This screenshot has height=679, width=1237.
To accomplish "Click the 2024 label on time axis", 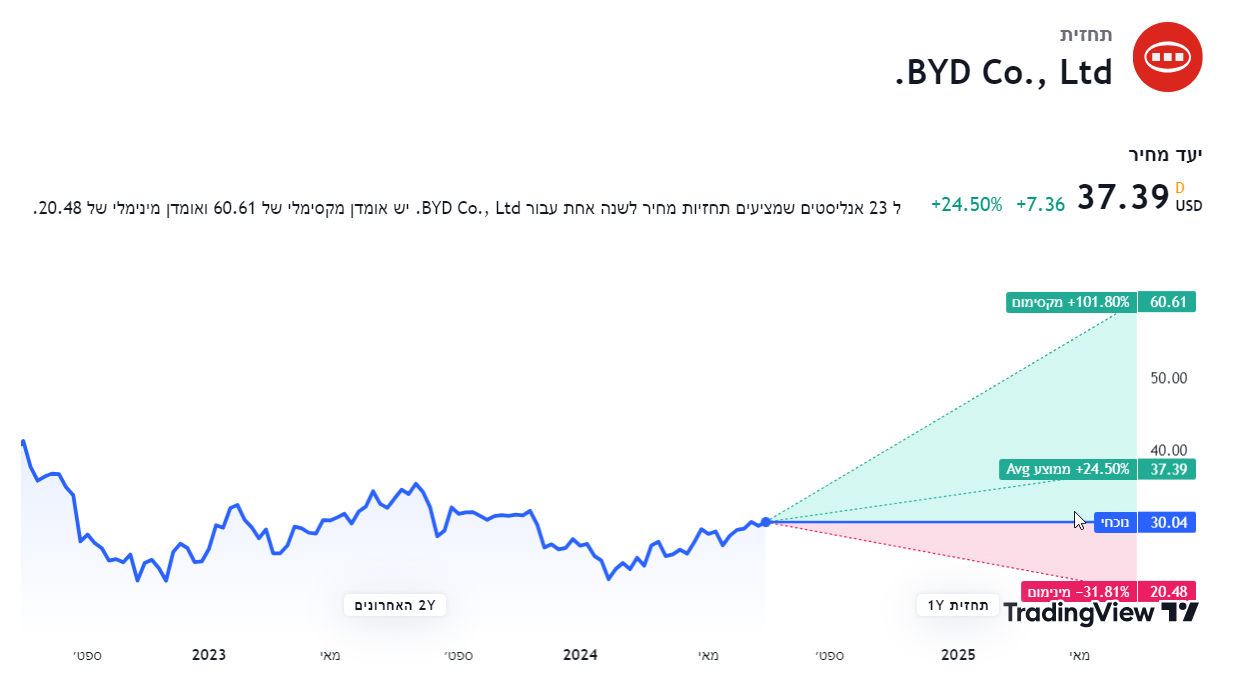I will tap(580, 655).
